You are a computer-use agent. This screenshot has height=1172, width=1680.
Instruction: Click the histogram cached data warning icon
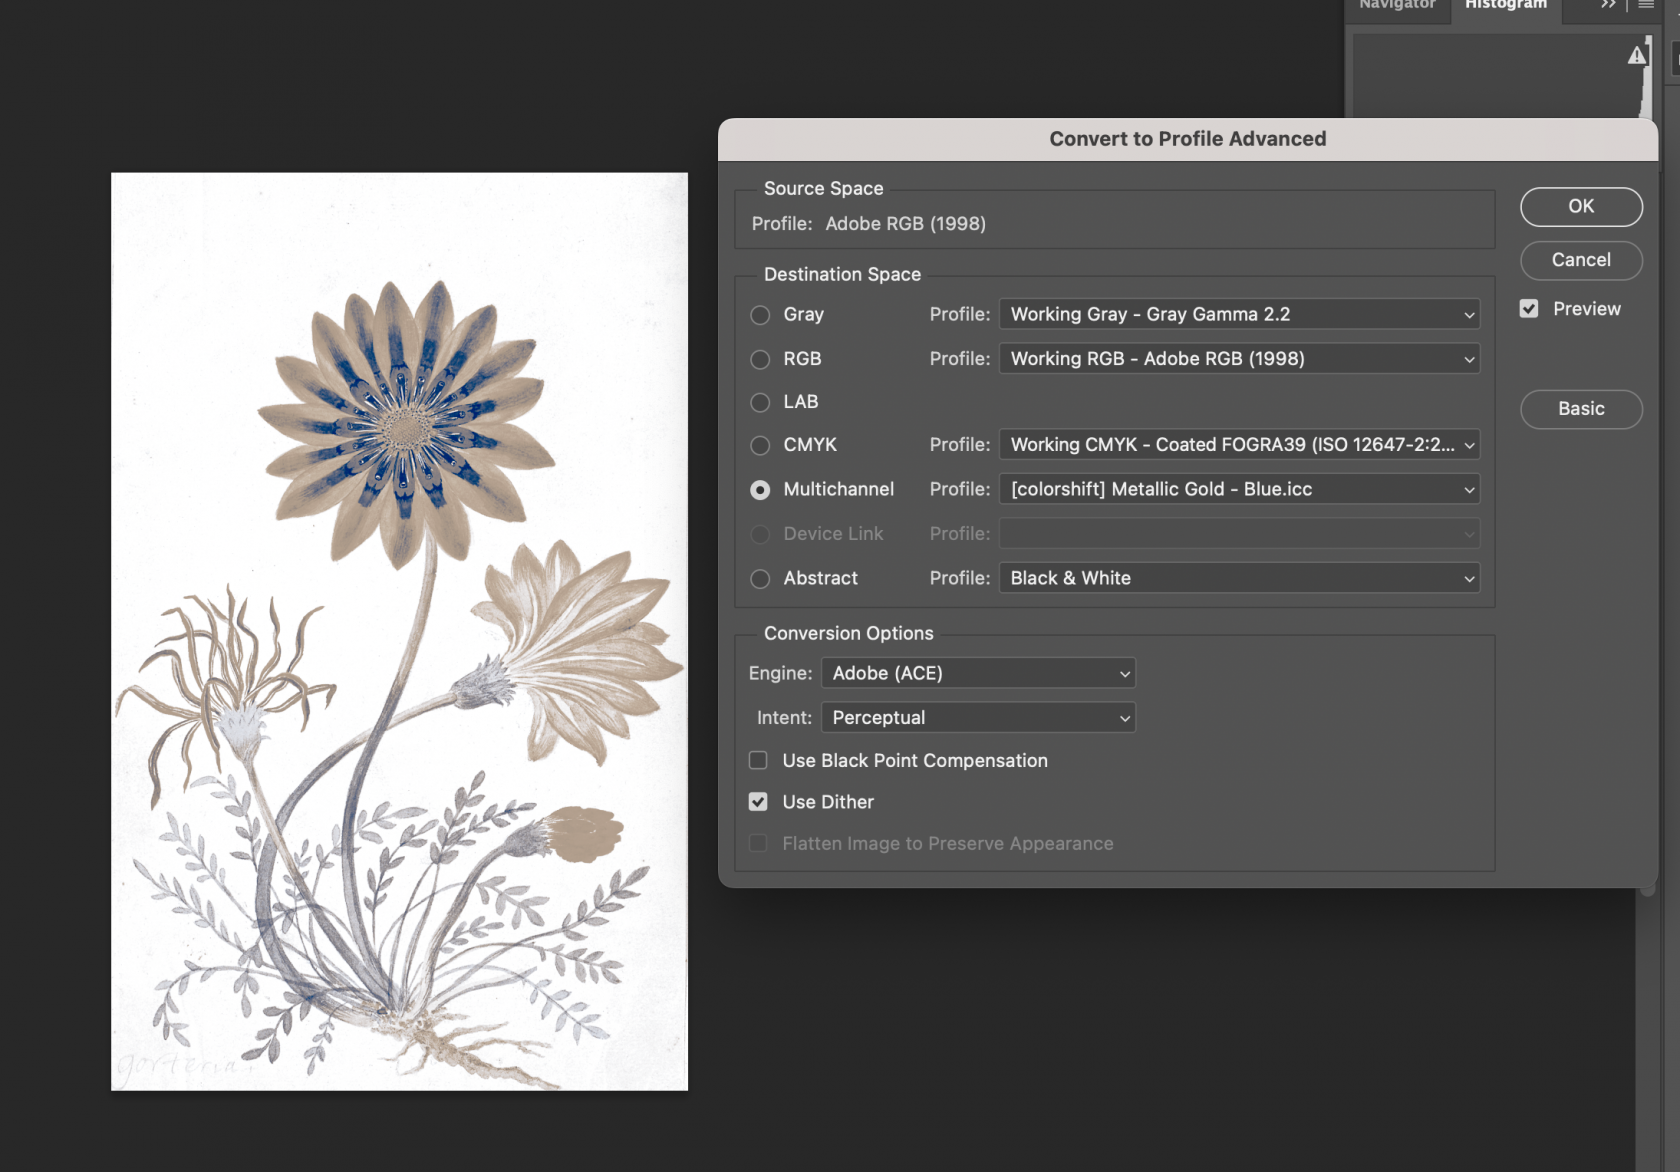tap(1636, 55)
